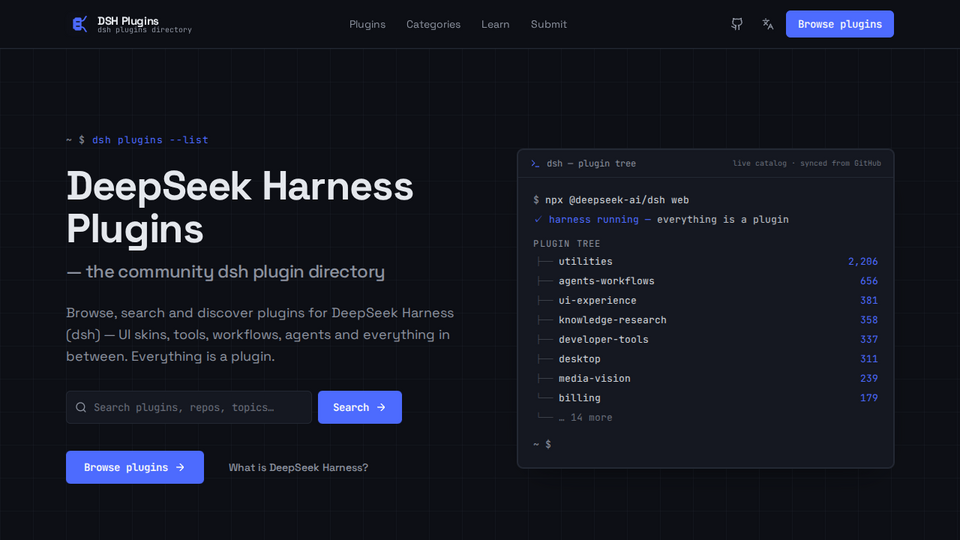Click "harness running" status text
960x540 pixels.
593,220
